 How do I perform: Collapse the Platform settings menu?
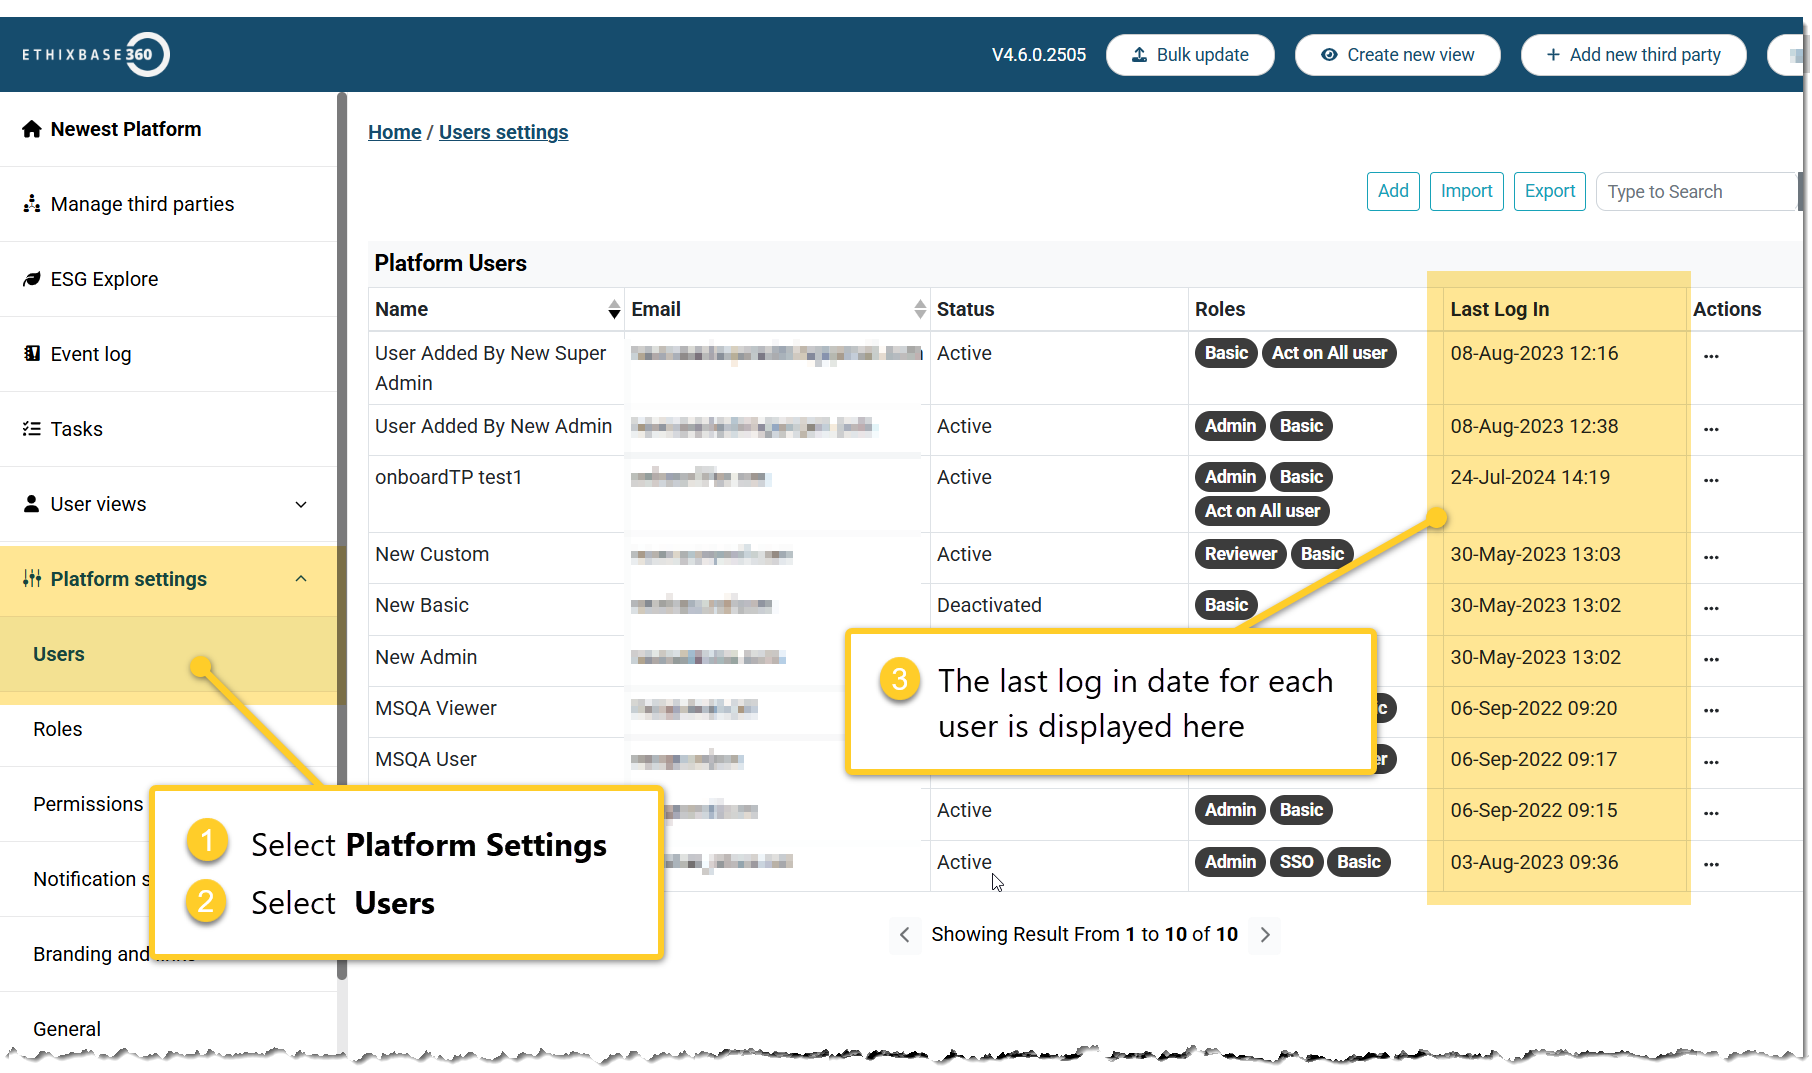pyautogui.click(x=302, y=579)
